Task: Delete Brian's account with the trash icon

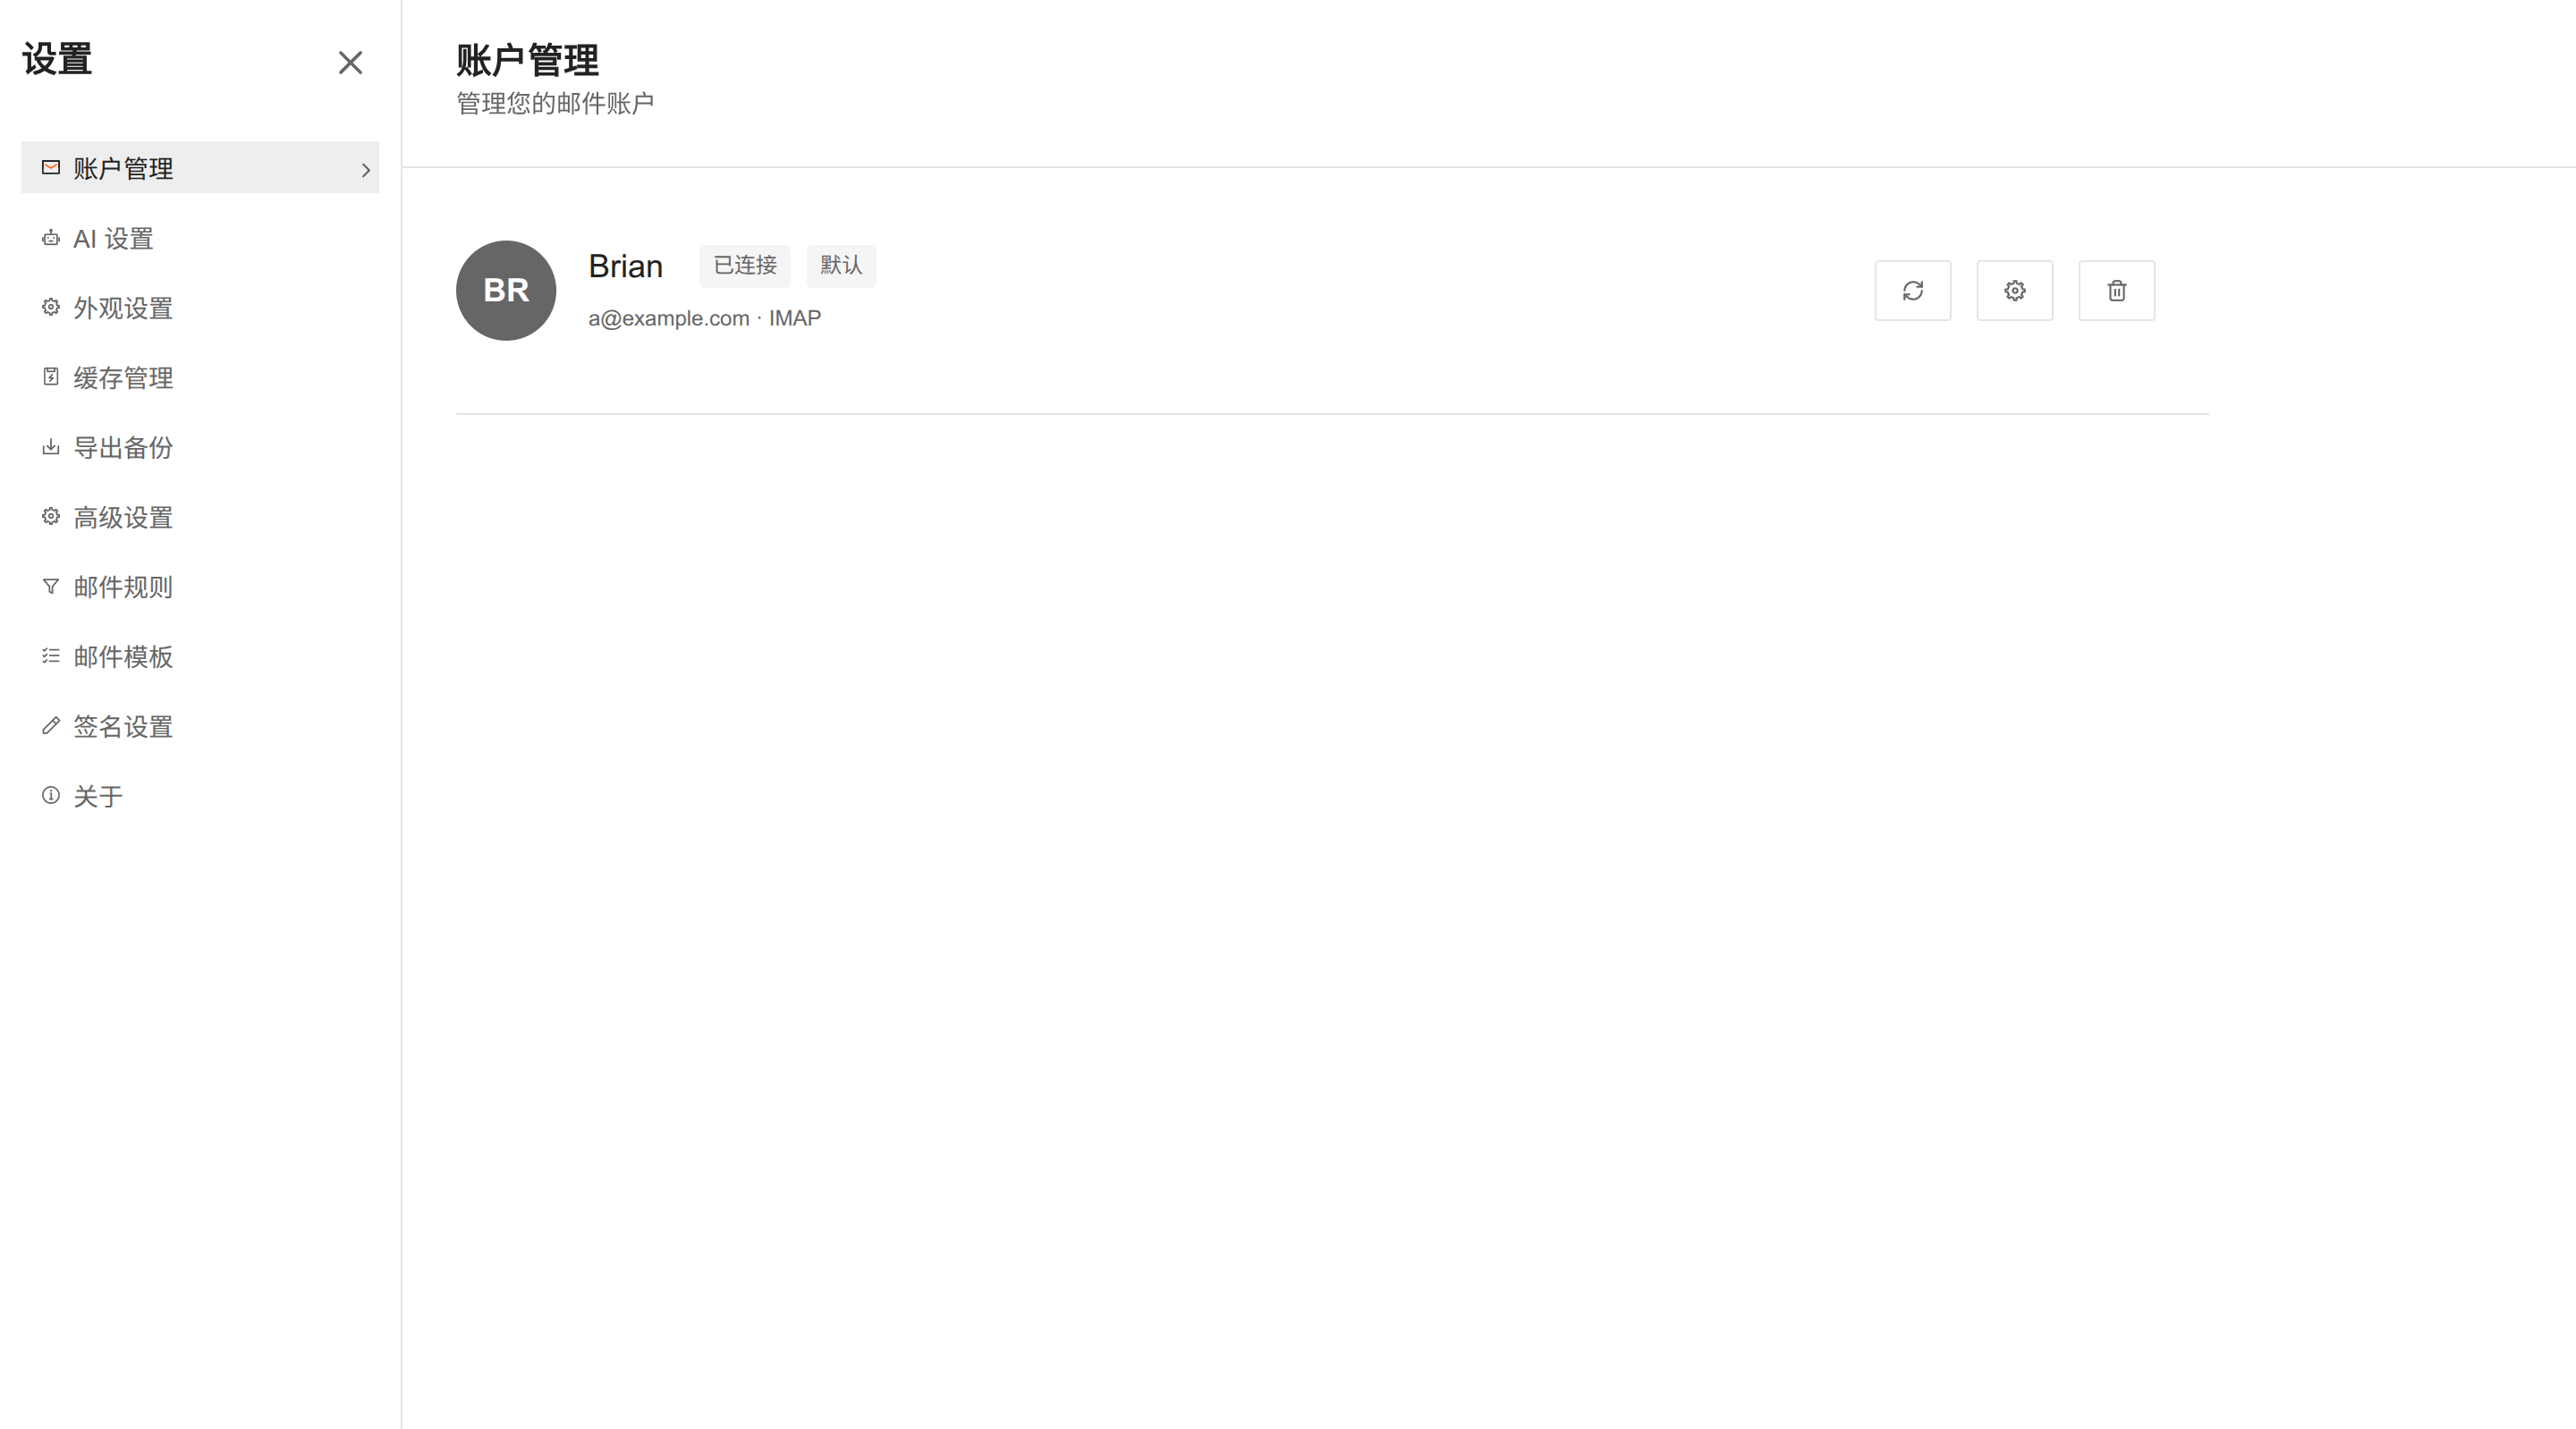Action: coord(2116,290)
